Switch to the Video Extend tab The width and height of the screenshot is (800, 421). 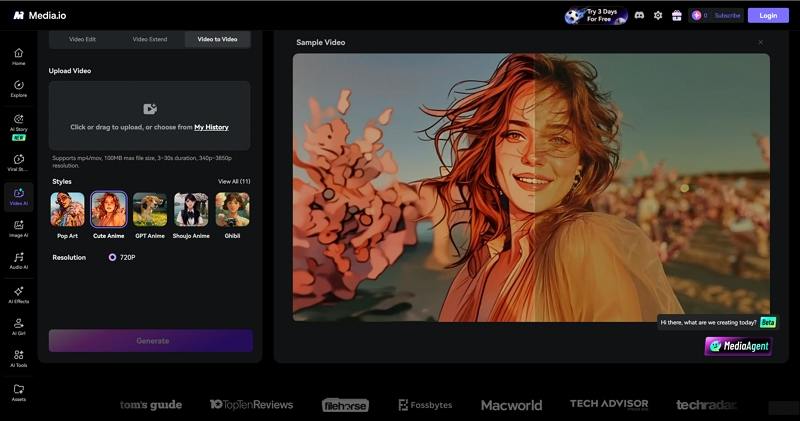coord(149,39)
